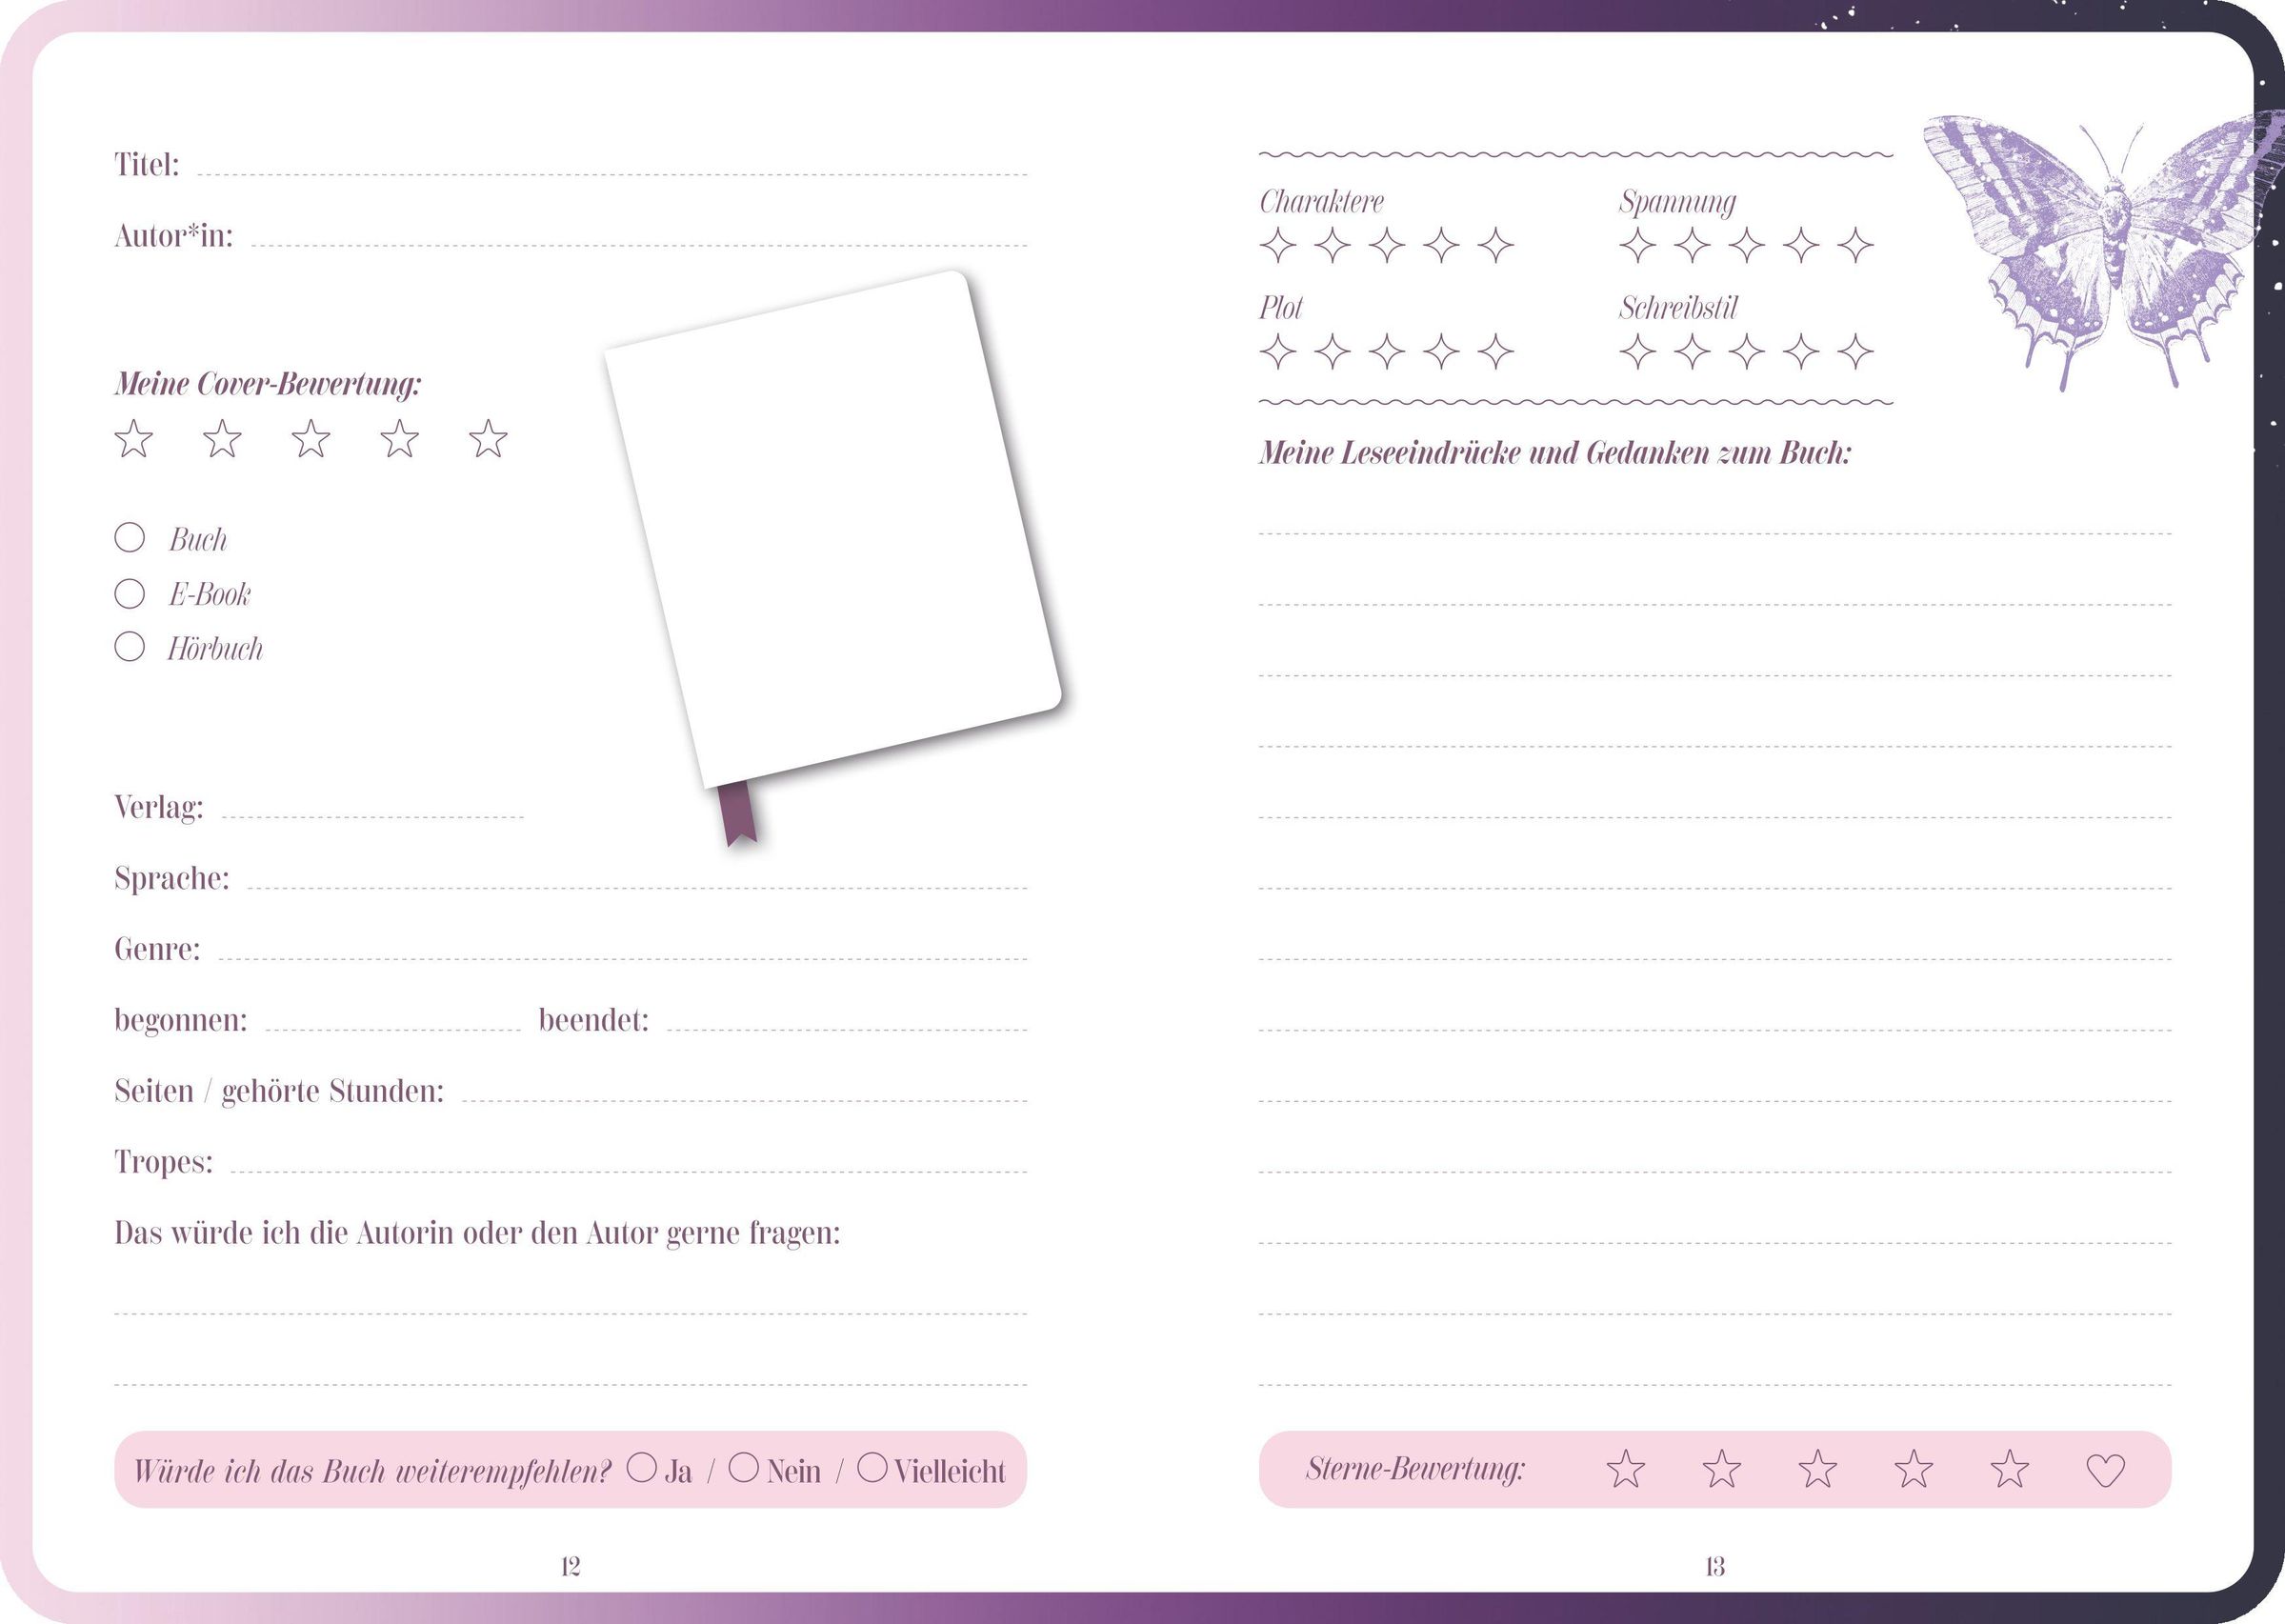The width and height of the screenshot is (2285, 1624).
Task: Select fourth sparkle star under Schreibstil
Action: tap(1801, 352)
